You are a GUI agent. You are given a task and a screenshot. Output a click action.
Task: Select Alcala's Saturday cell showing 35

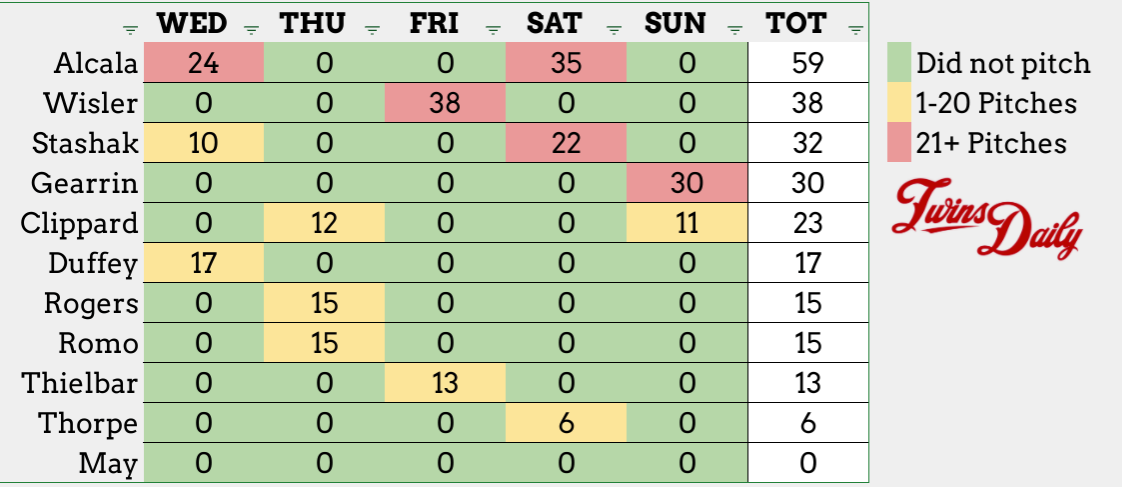(566, 64)
